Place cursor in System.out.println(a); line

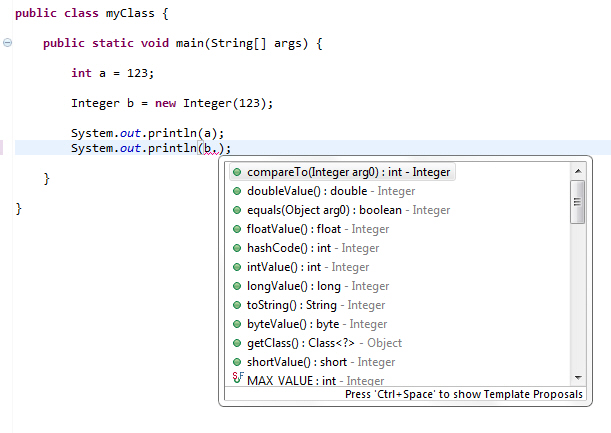pyautogui.click(x=147, y=133)
